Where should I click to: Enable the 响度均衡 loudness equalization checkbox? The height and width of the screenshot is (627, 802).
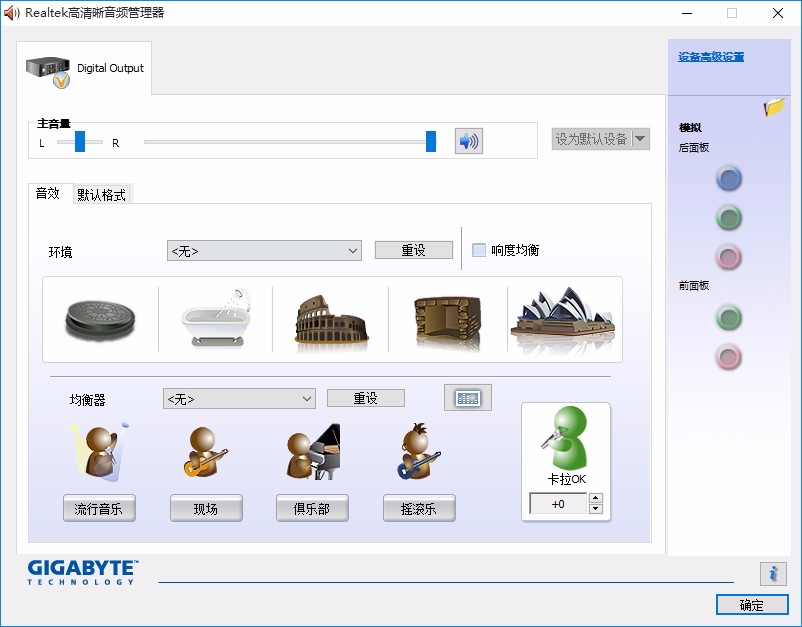pyautogui.click(x=478, y=249)
